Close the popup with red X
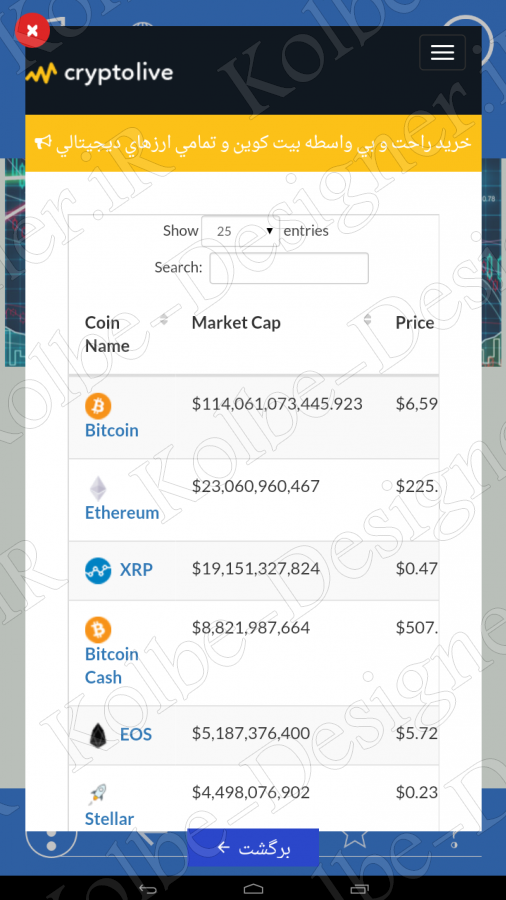 pos(32,30)
